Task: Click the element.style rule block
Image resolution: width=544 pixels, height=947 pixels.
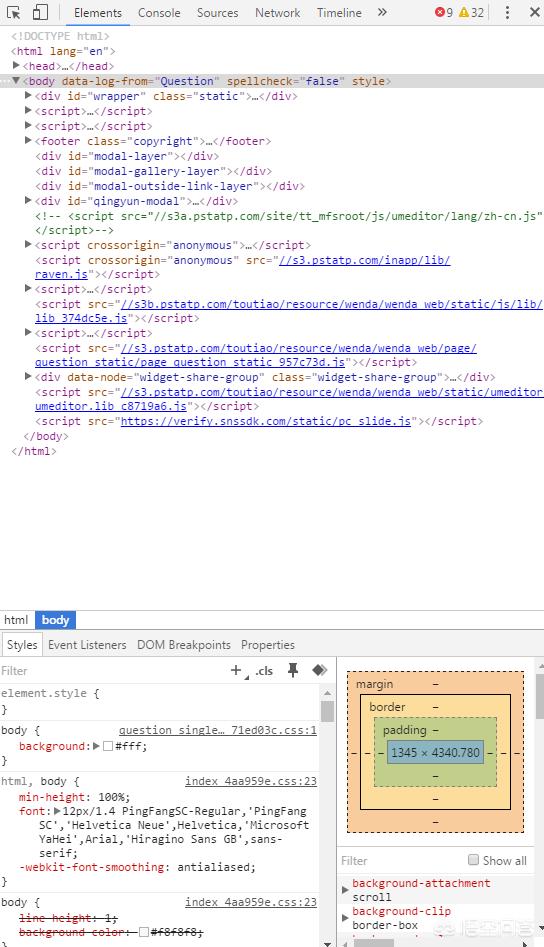Action: point(159,701)
